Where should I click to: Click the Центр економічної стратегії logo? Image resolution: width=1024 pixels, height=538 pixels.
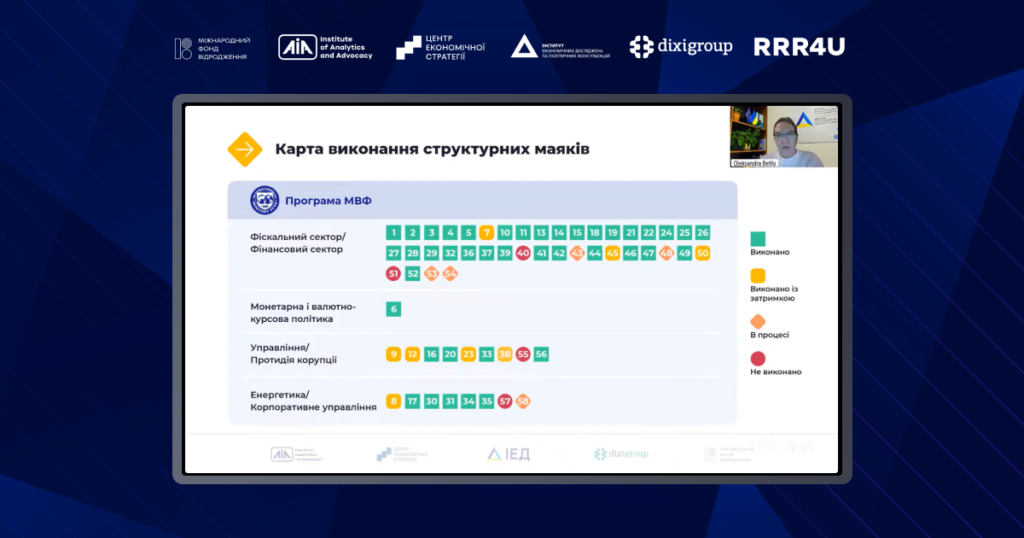pyautogui.click(x=440, y=47)
